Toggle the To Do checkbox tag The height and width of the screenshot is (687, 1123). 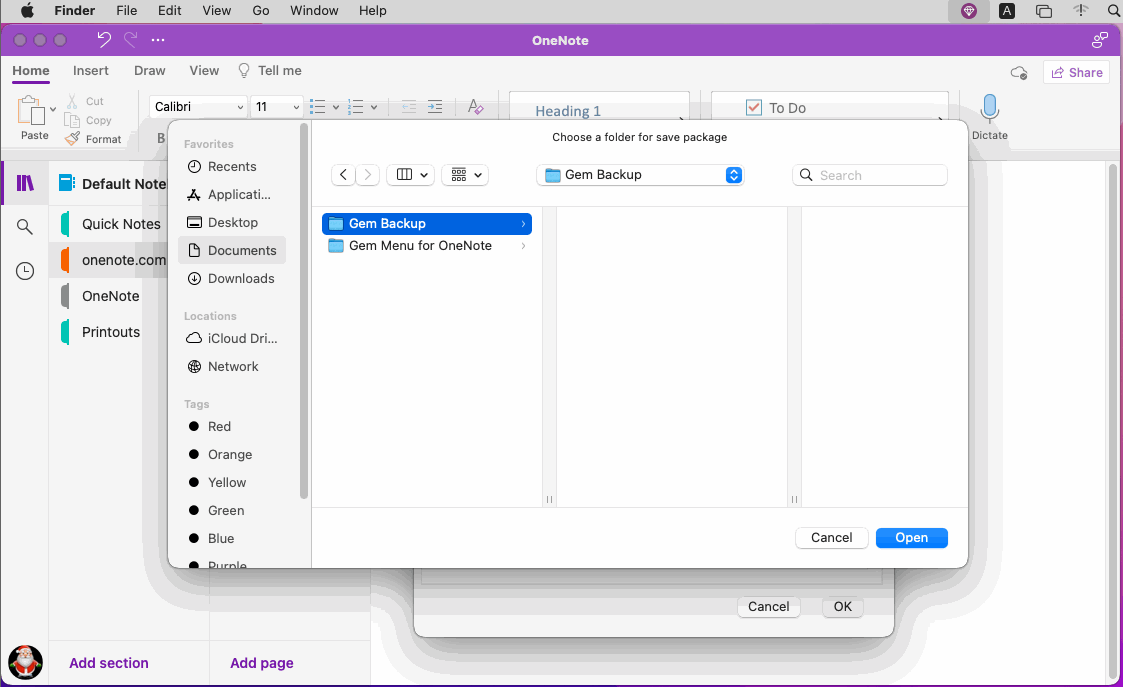pyautogui.click(x=753, y=107)
